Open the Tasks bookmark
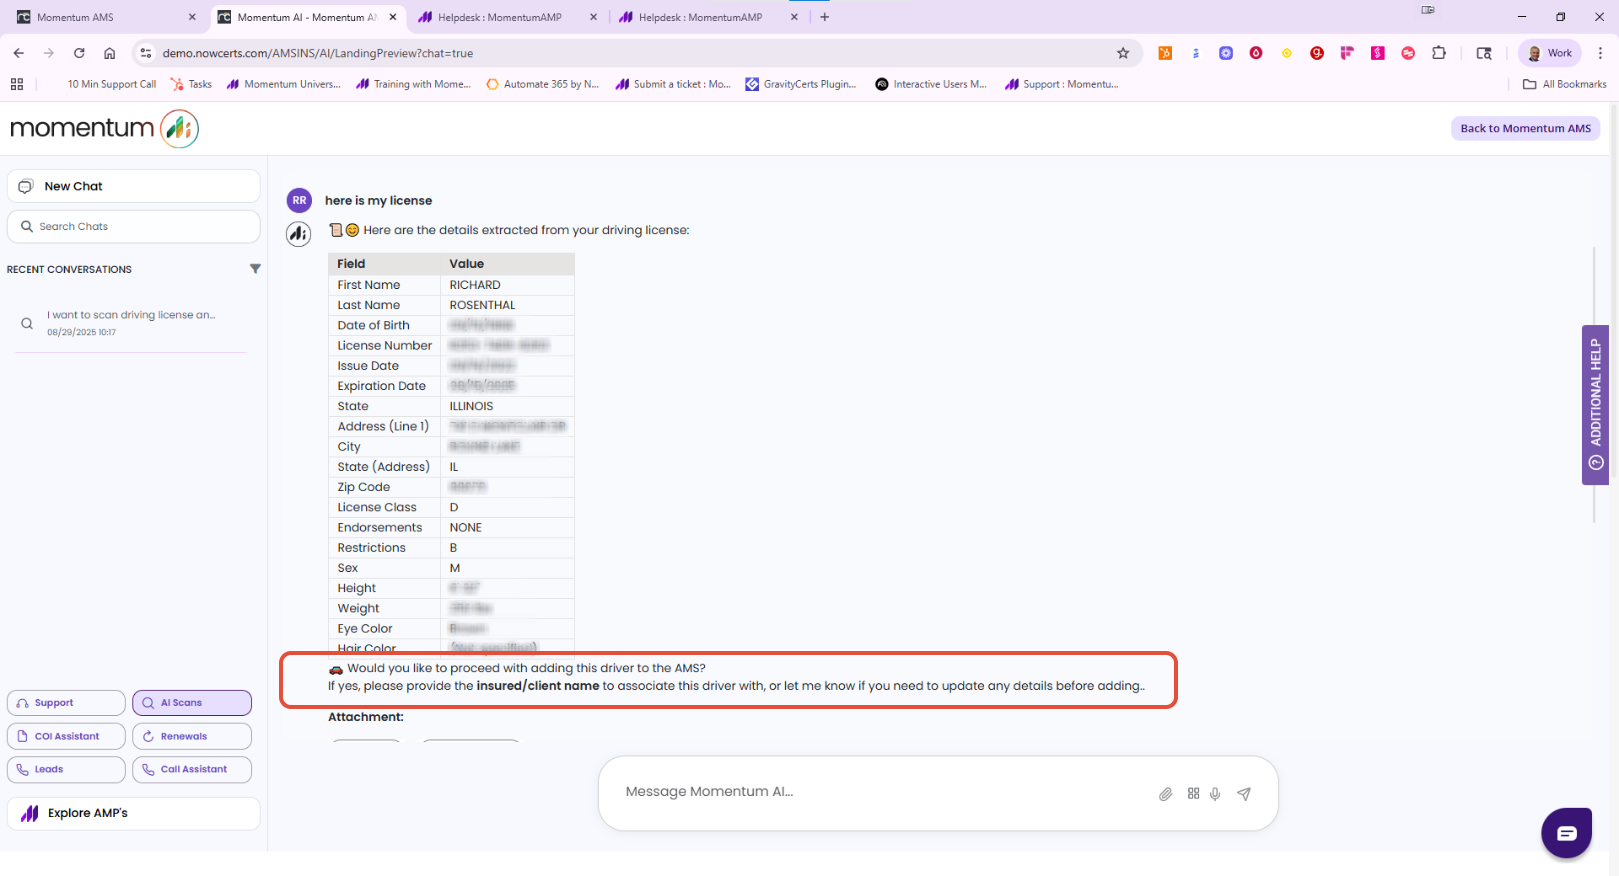1619x876 pixels. pyautogui.click(x=191, y=84)
